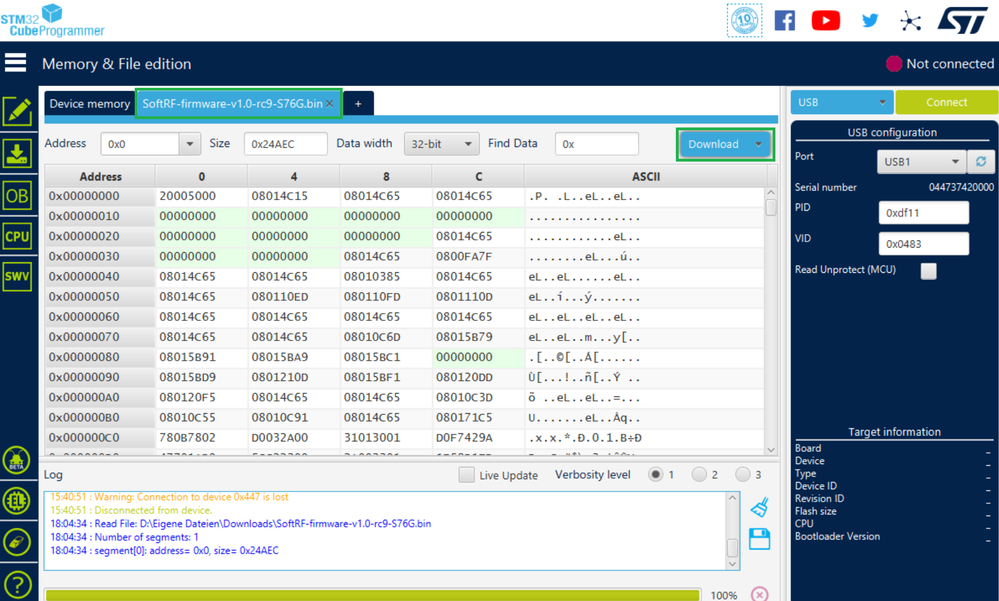This screenshot has height=601, width=999.
Task: Open the hamburger main menu
Action: [x=15, y=62]
